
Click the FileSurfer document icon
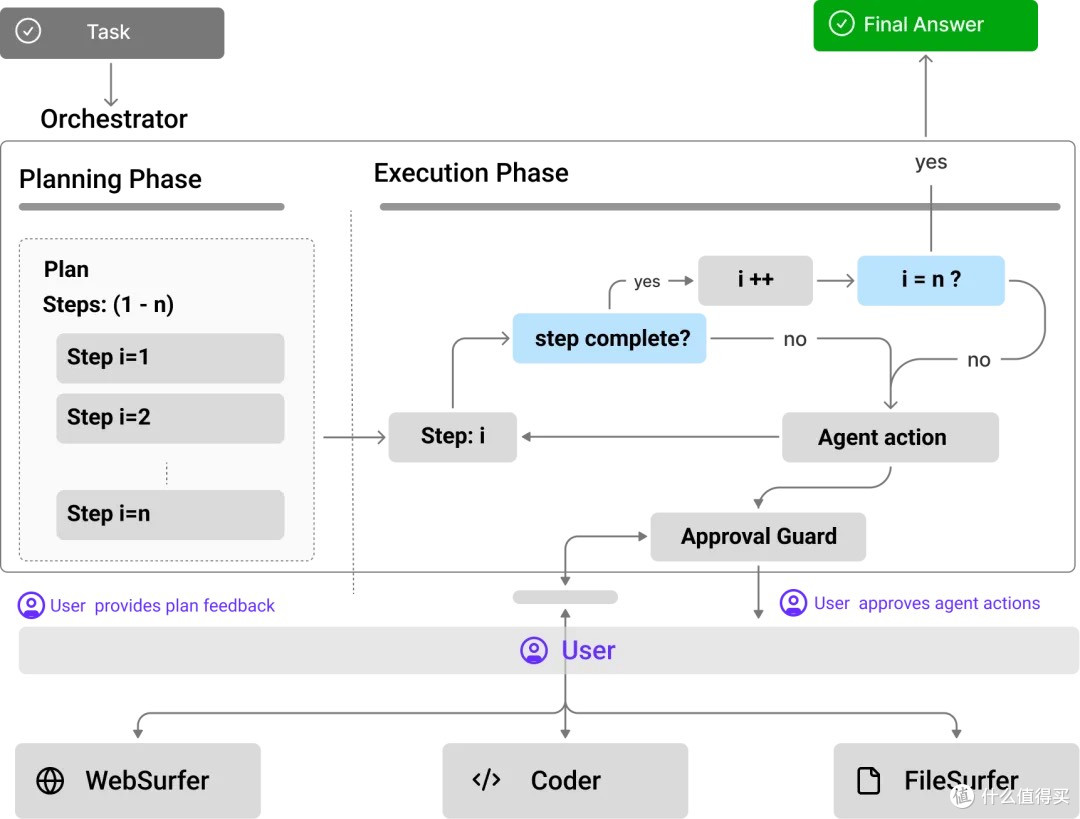868,780
